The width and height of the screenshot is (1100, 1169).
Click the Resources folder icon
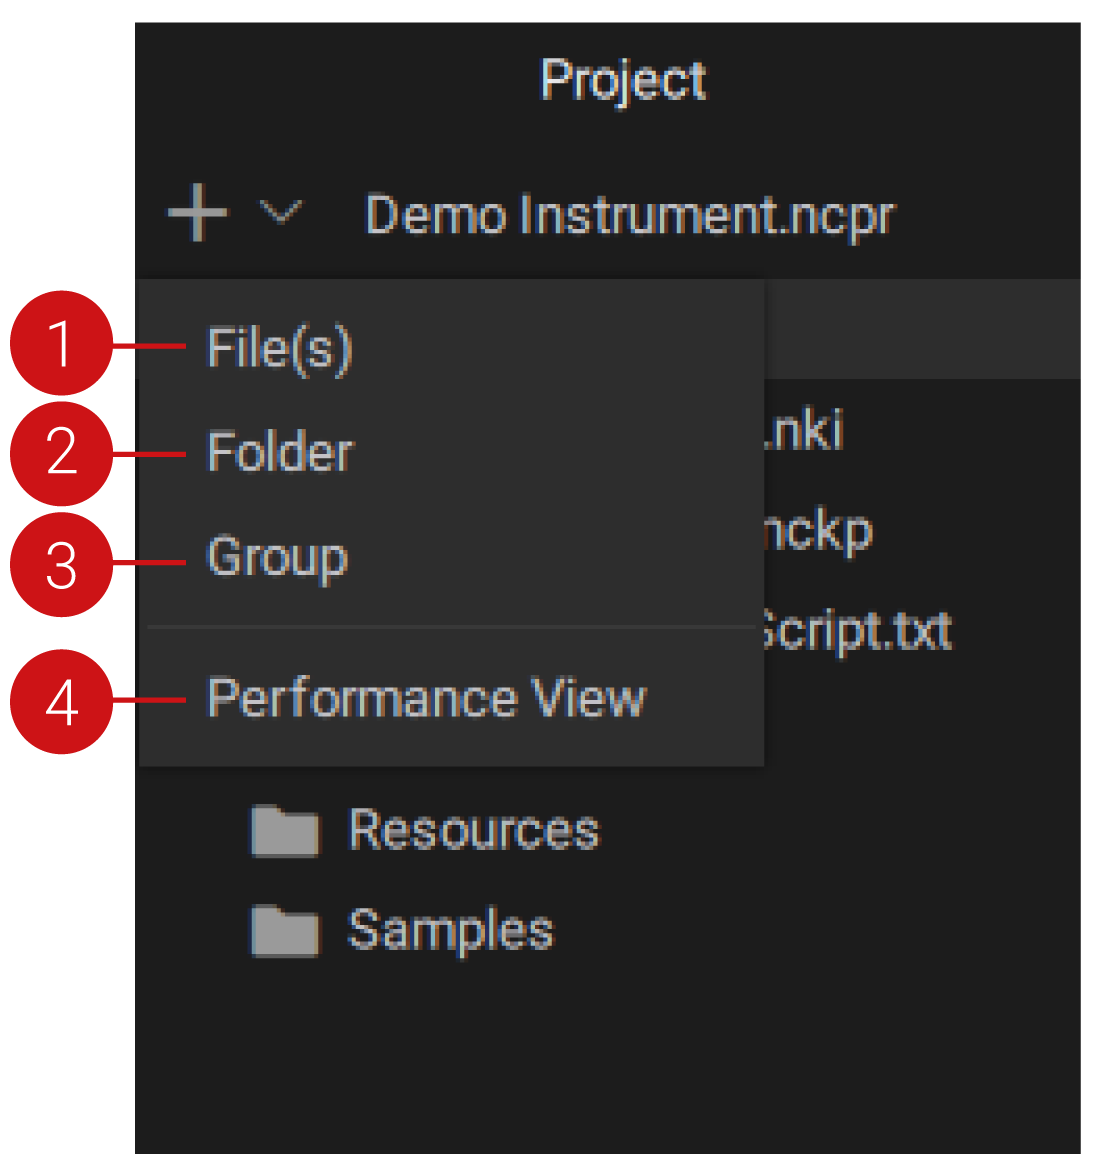285,830
